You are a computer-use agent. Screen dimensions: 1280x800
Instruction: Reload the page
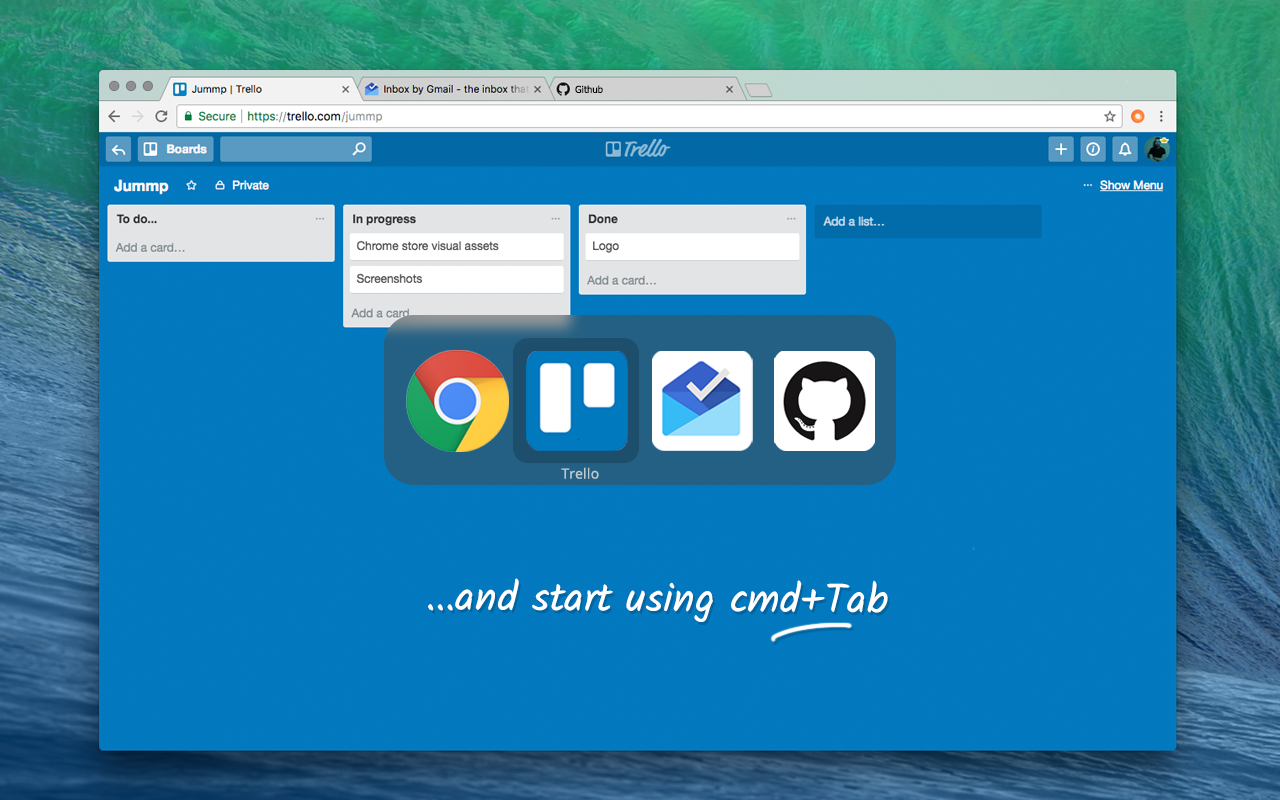click(161, 116)
